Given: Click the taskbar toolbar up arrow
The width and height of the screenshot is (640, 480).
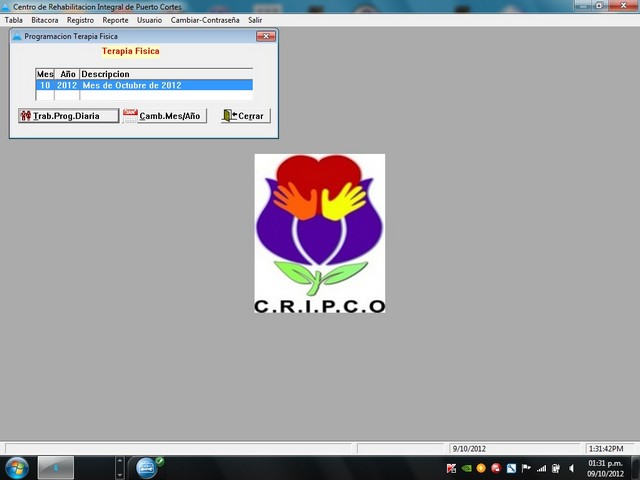Looking at the screenshot, I should point(120,461).
